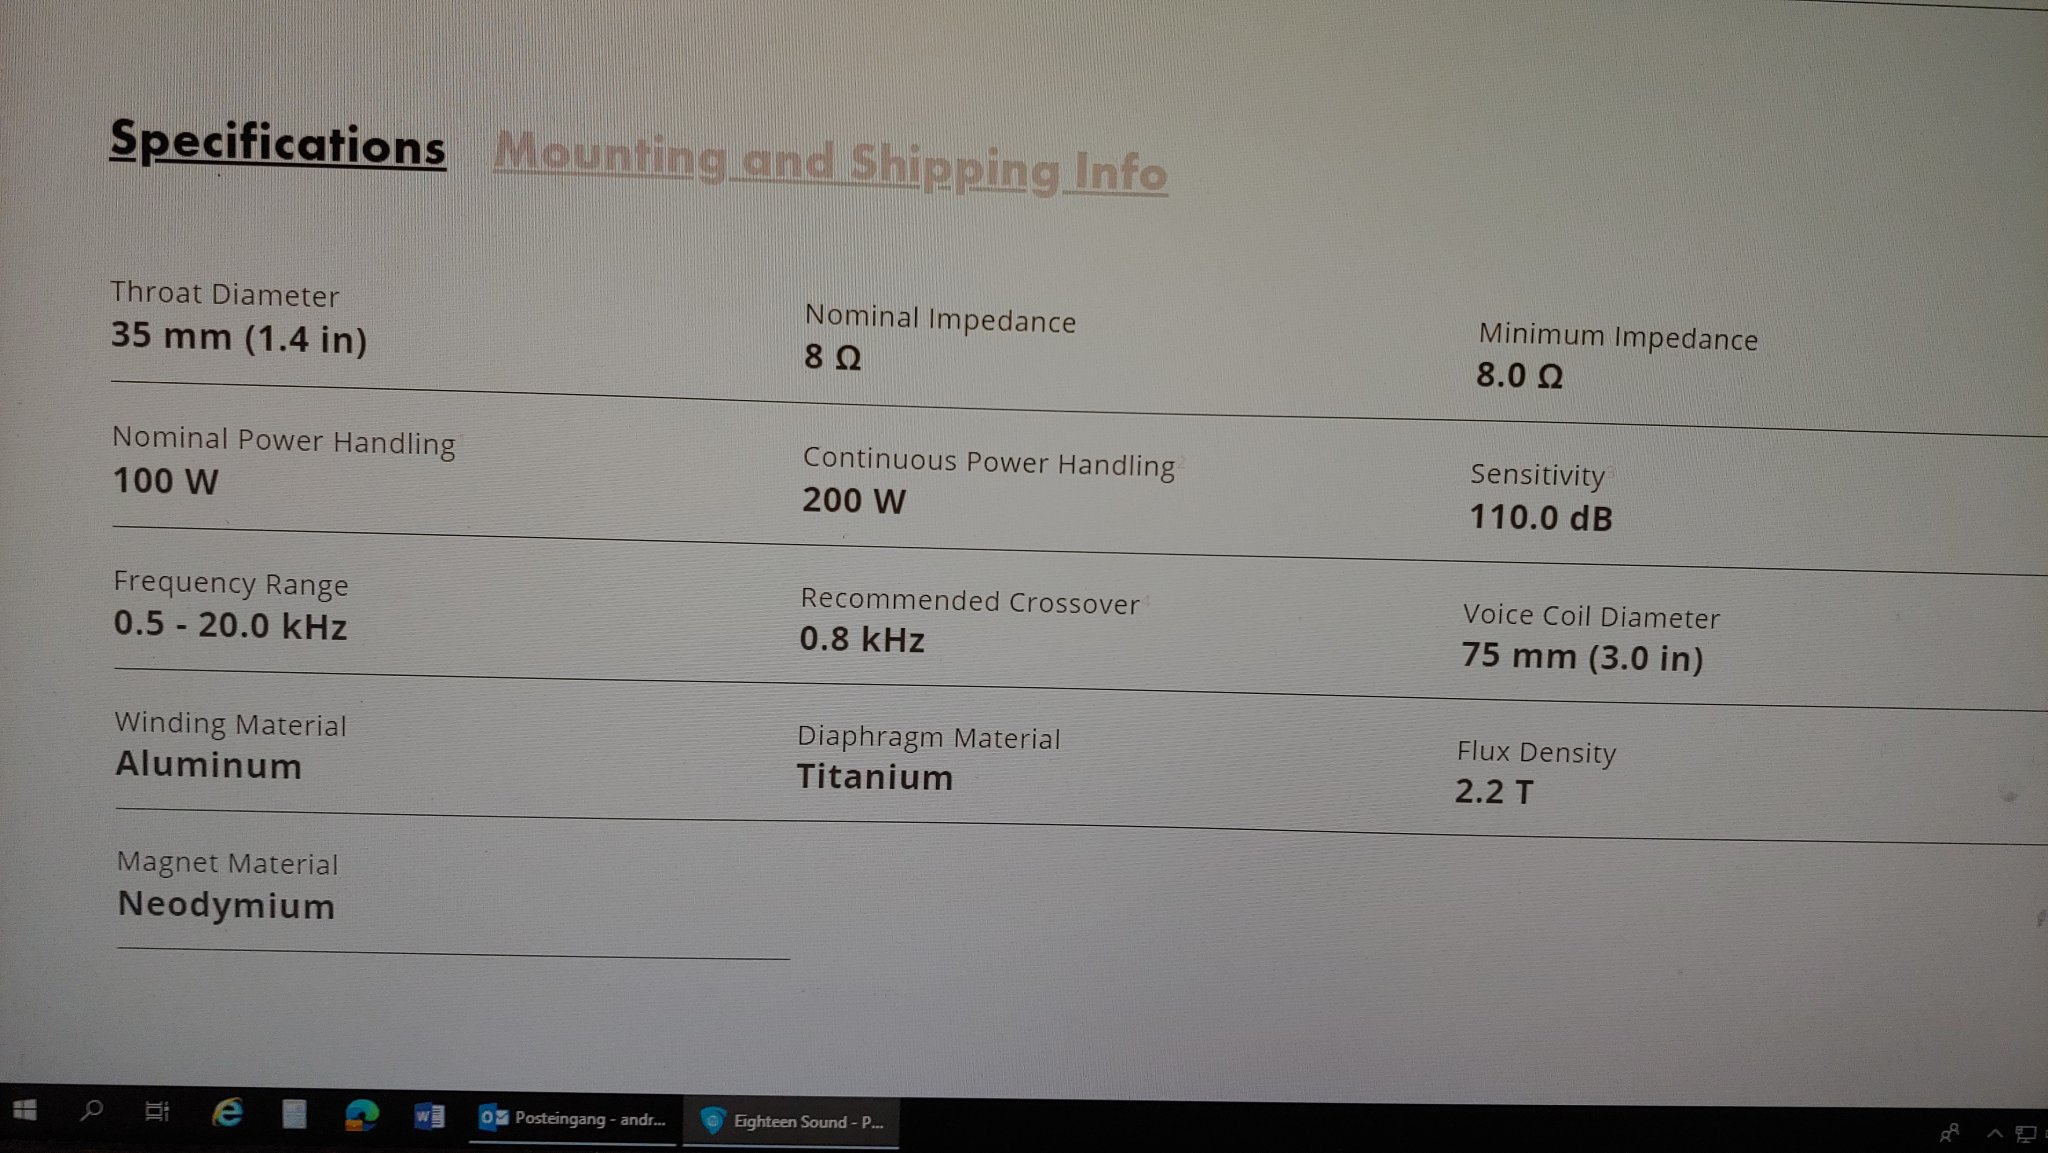This screenshot has height=1153, width=2048.
Task: Expand hidden system tray icons chevron
Action: pos(1994,1134)
